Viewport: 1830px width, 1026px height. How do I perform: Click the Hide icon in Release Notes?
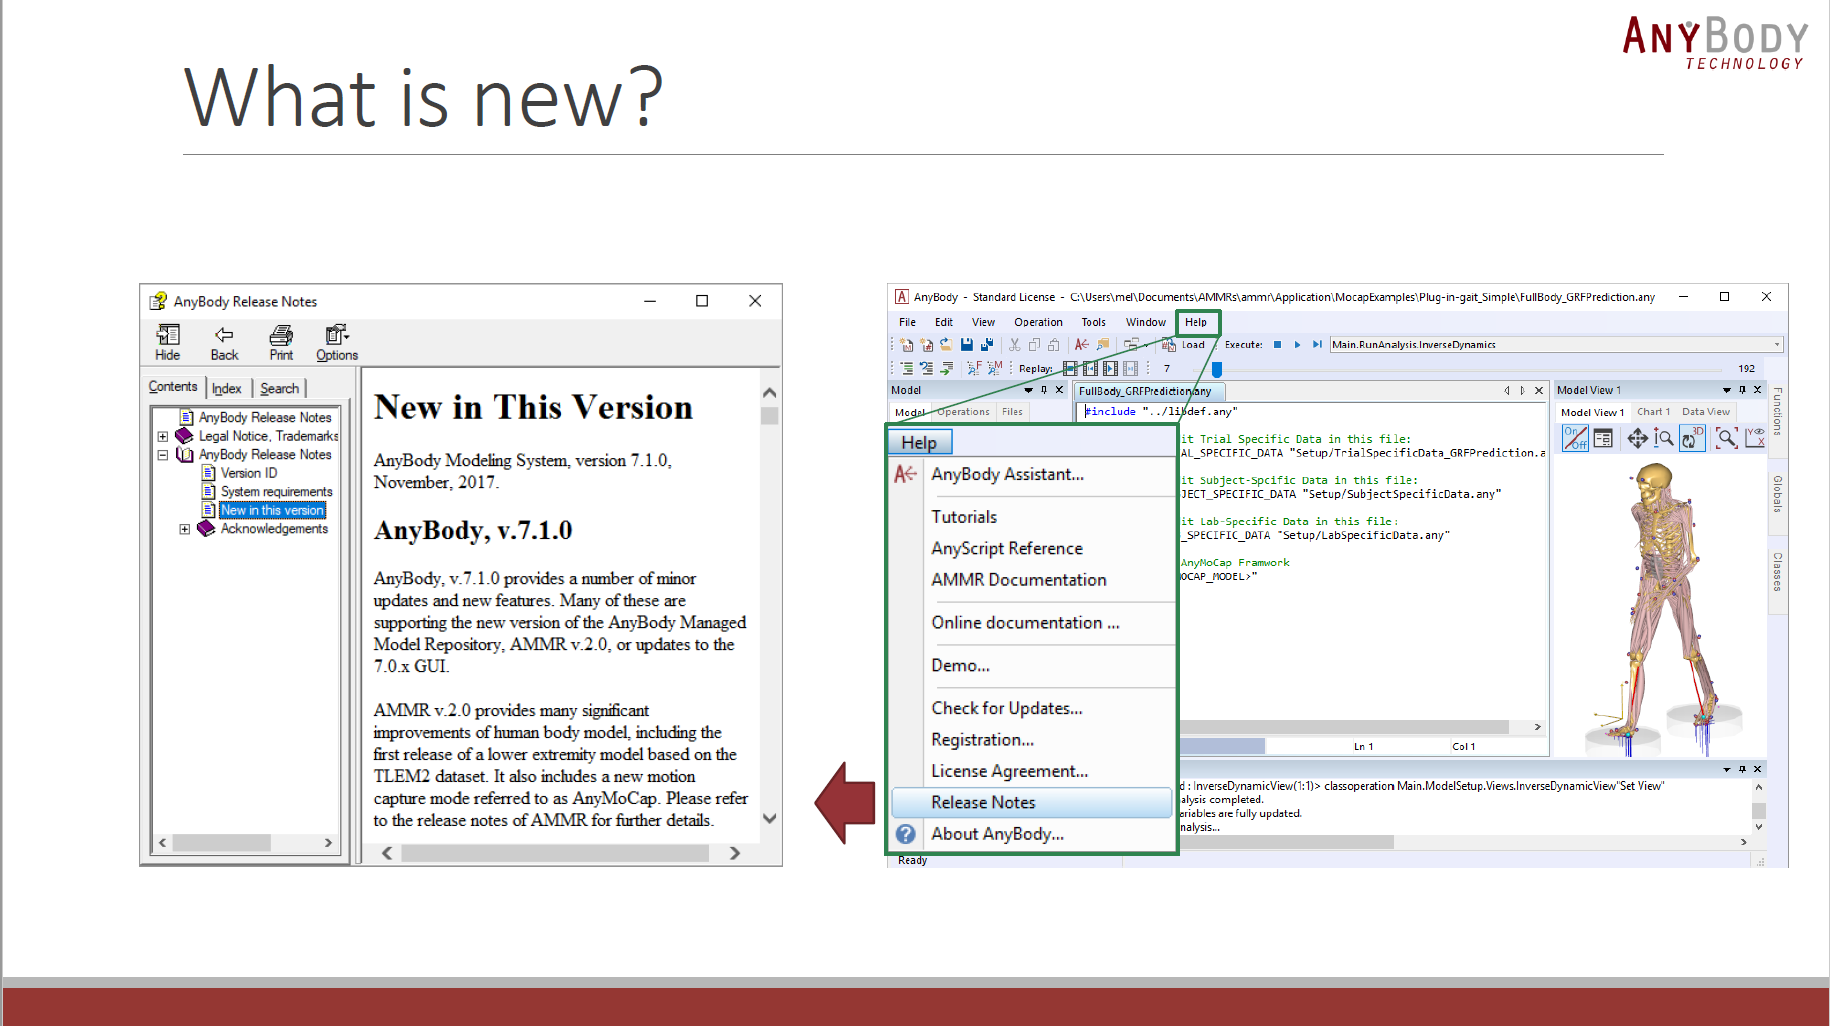coord(168,342)
